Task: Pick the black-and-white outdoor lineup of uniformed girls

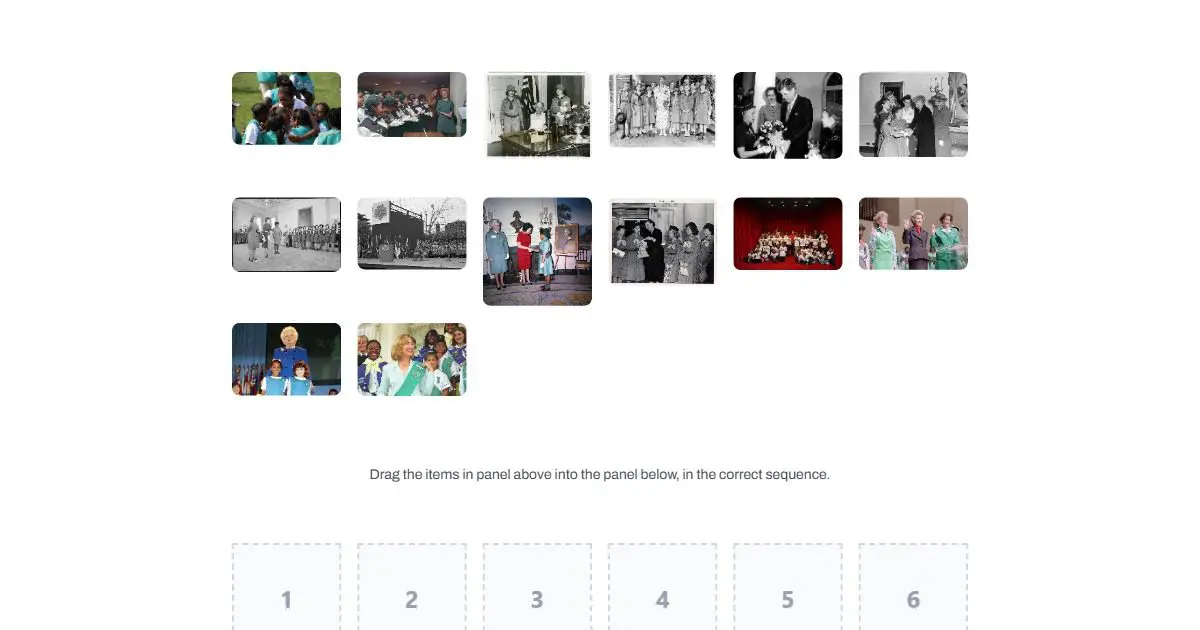Action: 662,110
